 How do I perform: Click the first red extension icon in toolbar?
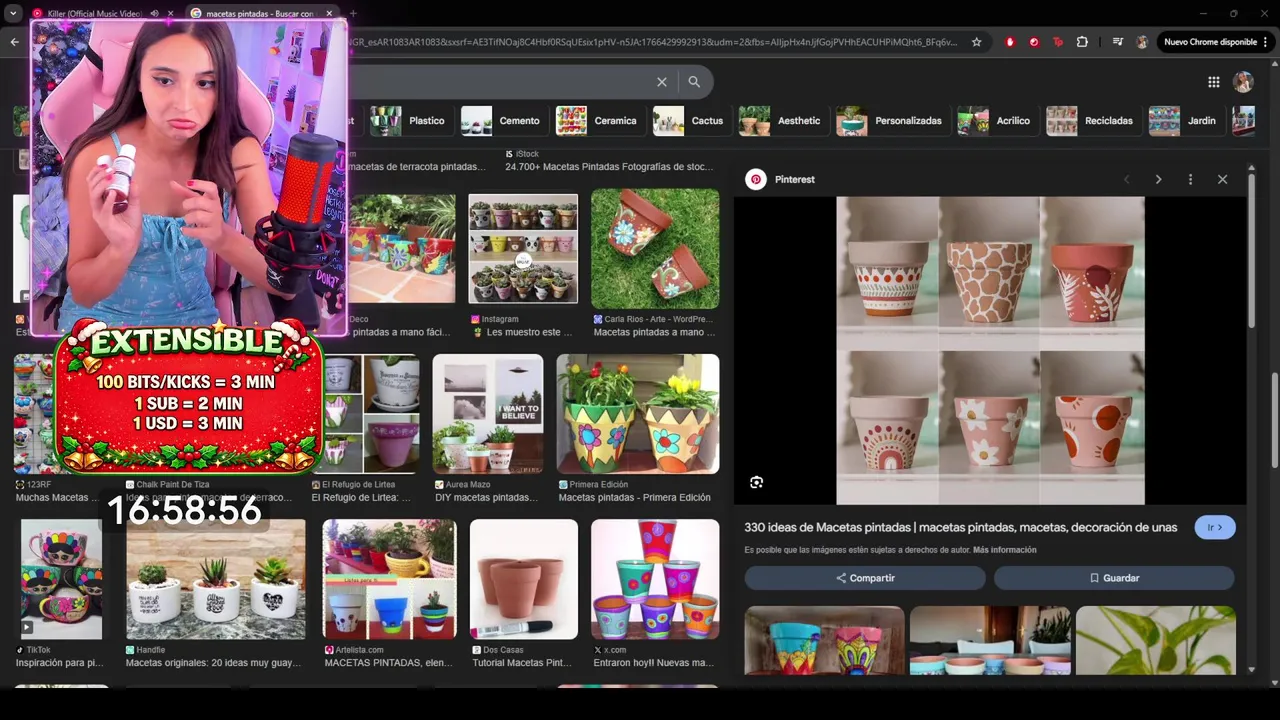[1010, 42]
